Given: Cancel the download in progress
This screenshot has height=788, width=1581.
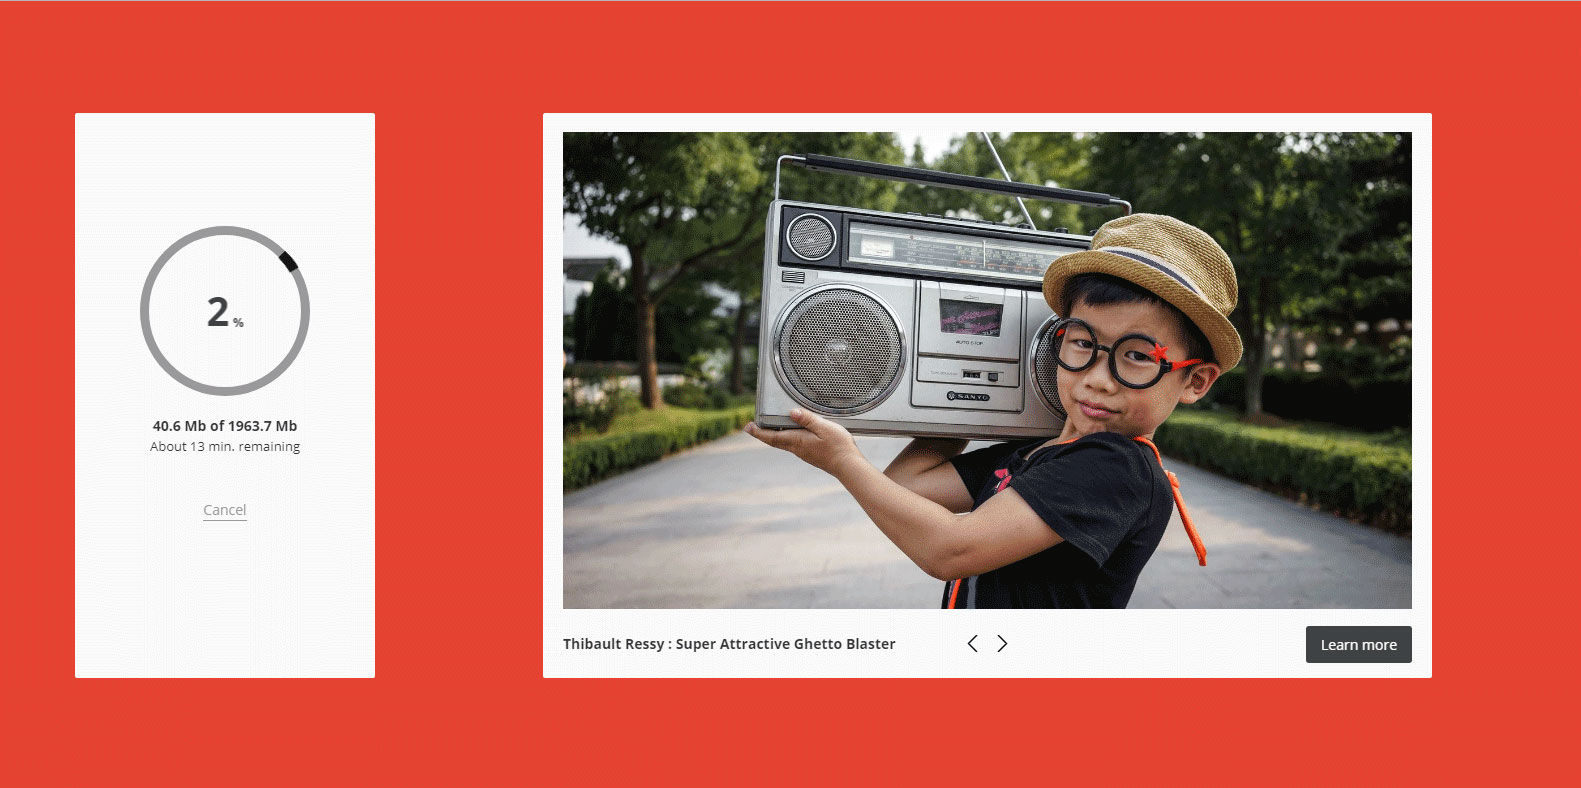Looking at the screenshot, I should pos(224,510).
